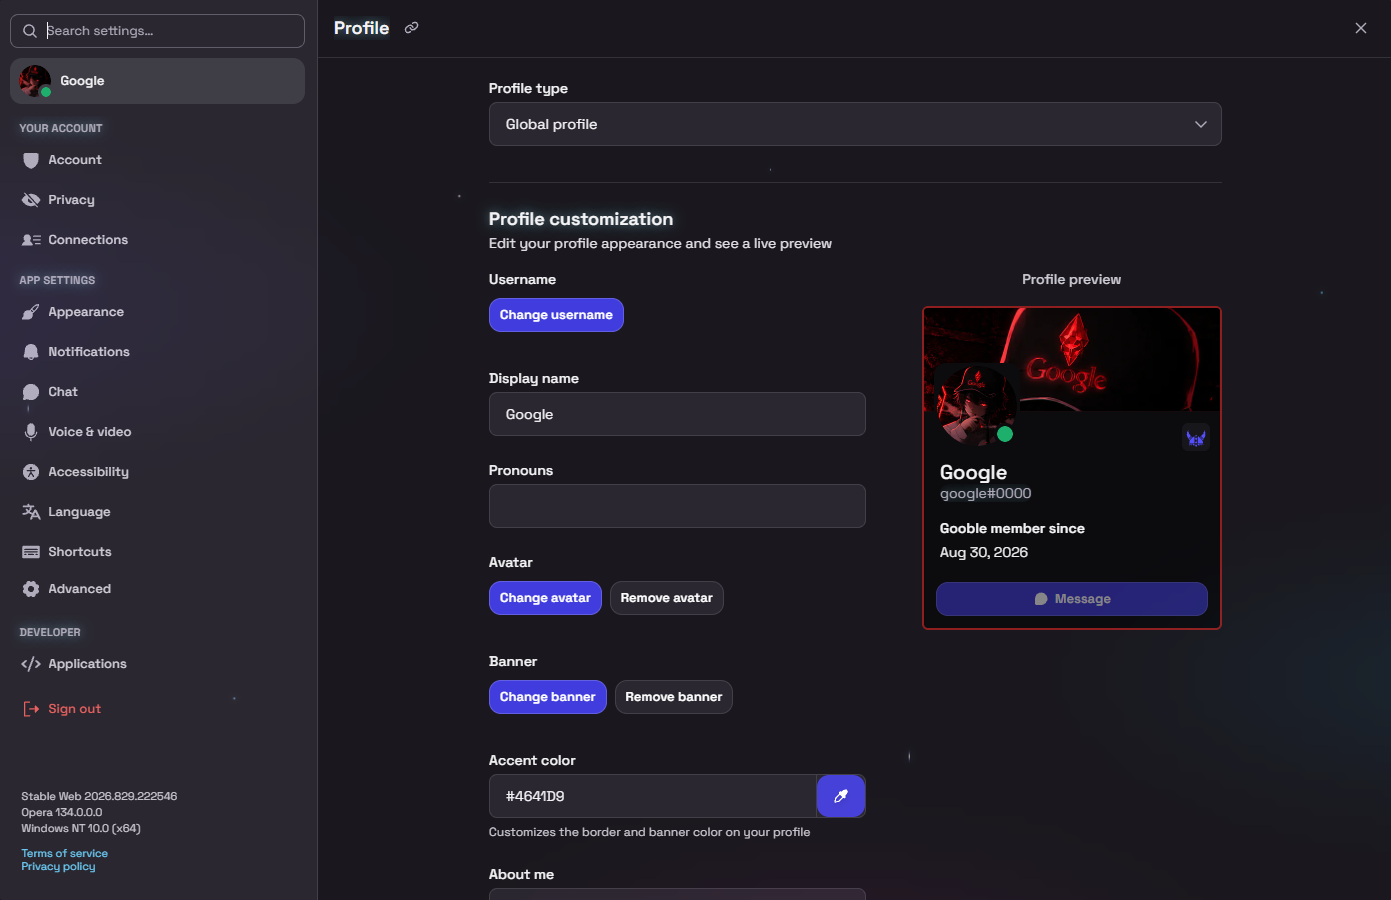Click the Remove avatar button
Screen dimensions: 1391x900
(x=667, y=598)
